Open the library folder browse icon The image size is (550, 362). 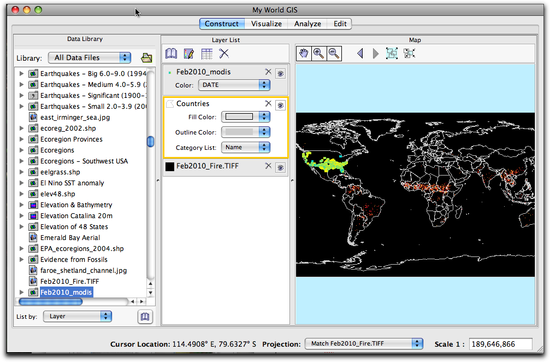tap(147, 58)
